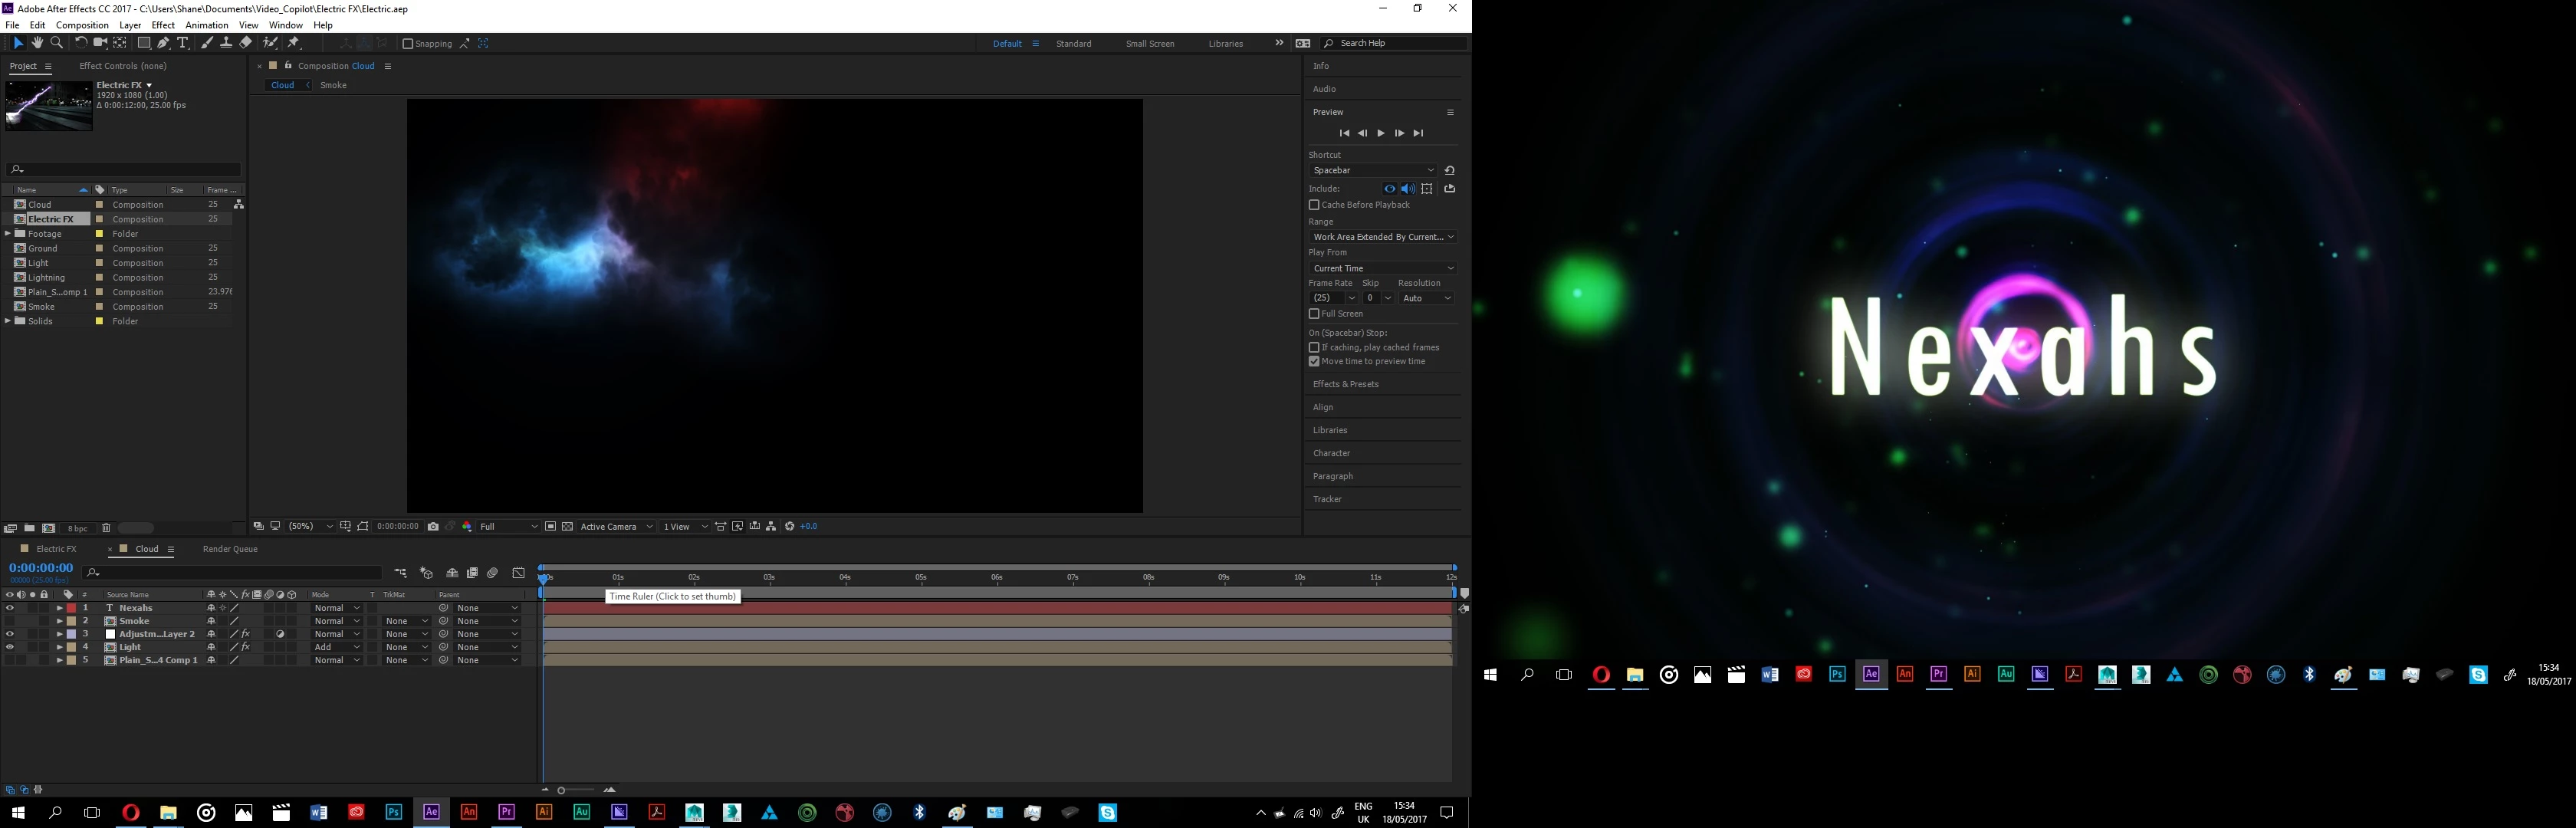Viewport: 2576px width, 828px height.
Task: Enable the Snapping checkbox
Action: coord(408,44)
